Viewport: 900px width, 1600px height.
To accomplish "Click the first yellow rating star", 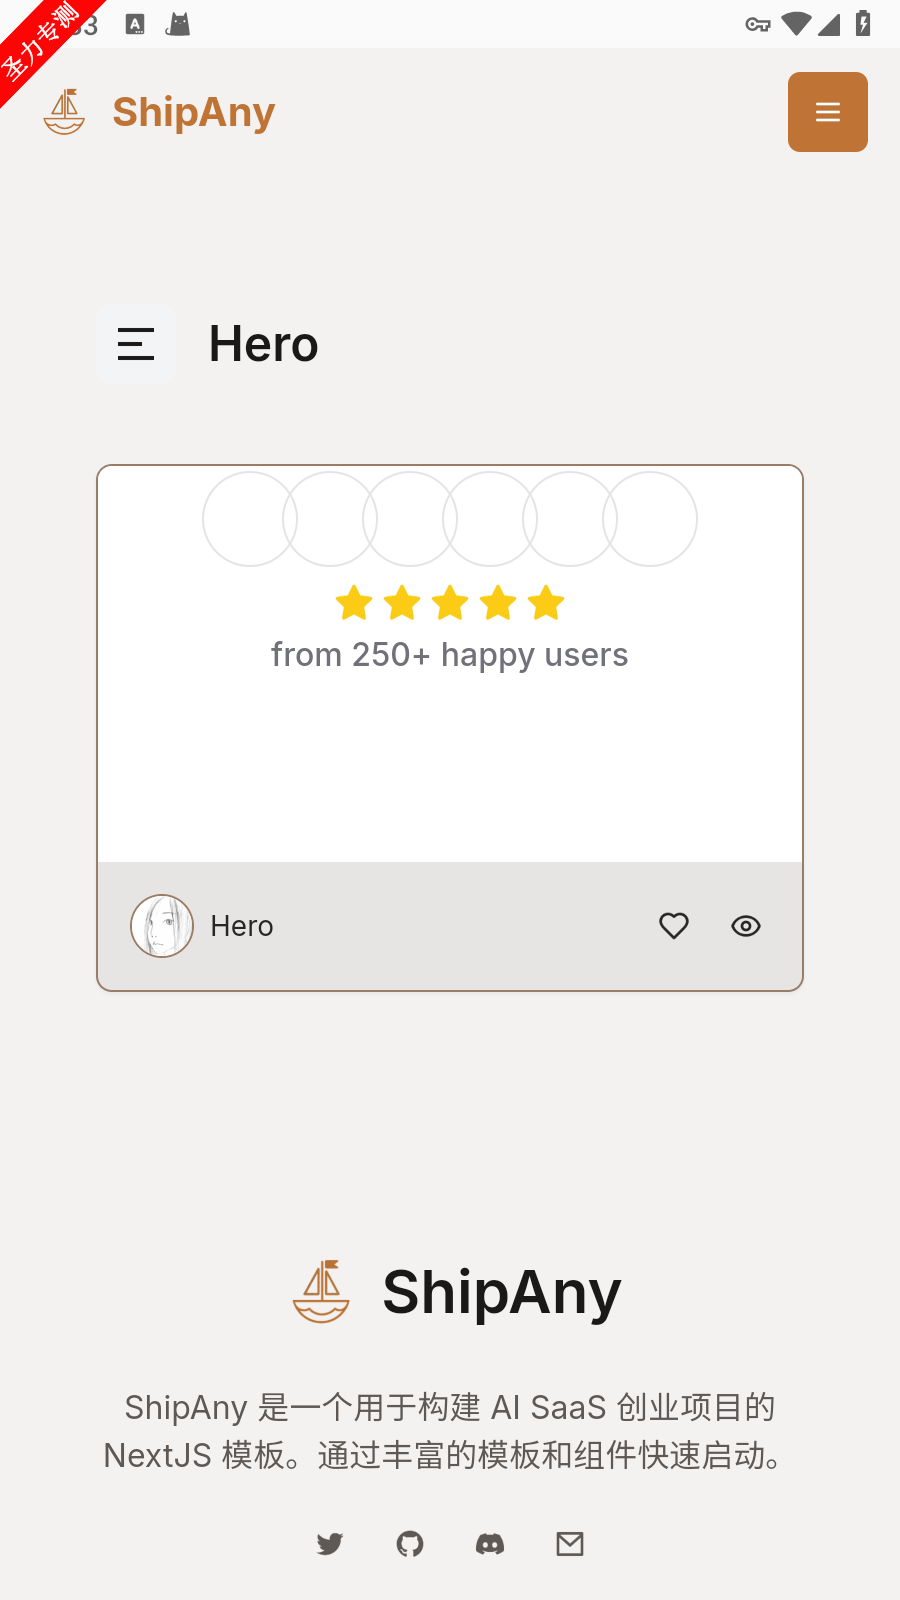I will pos(354,603).
